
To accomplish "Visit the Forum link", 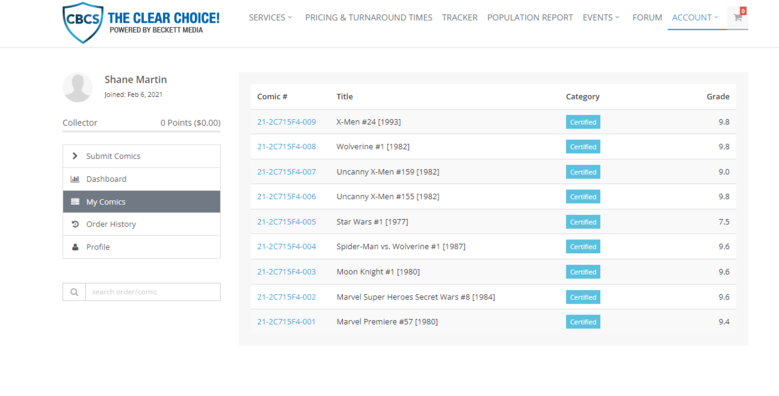I will click(647, 17).
